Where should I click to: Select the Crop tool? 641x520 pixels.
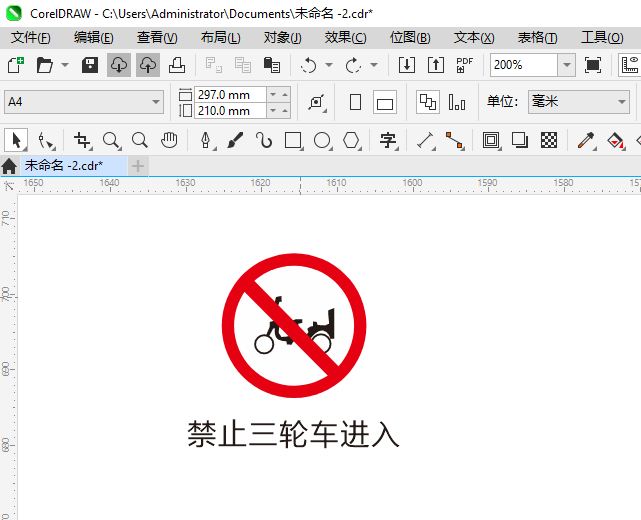point(83,141)
